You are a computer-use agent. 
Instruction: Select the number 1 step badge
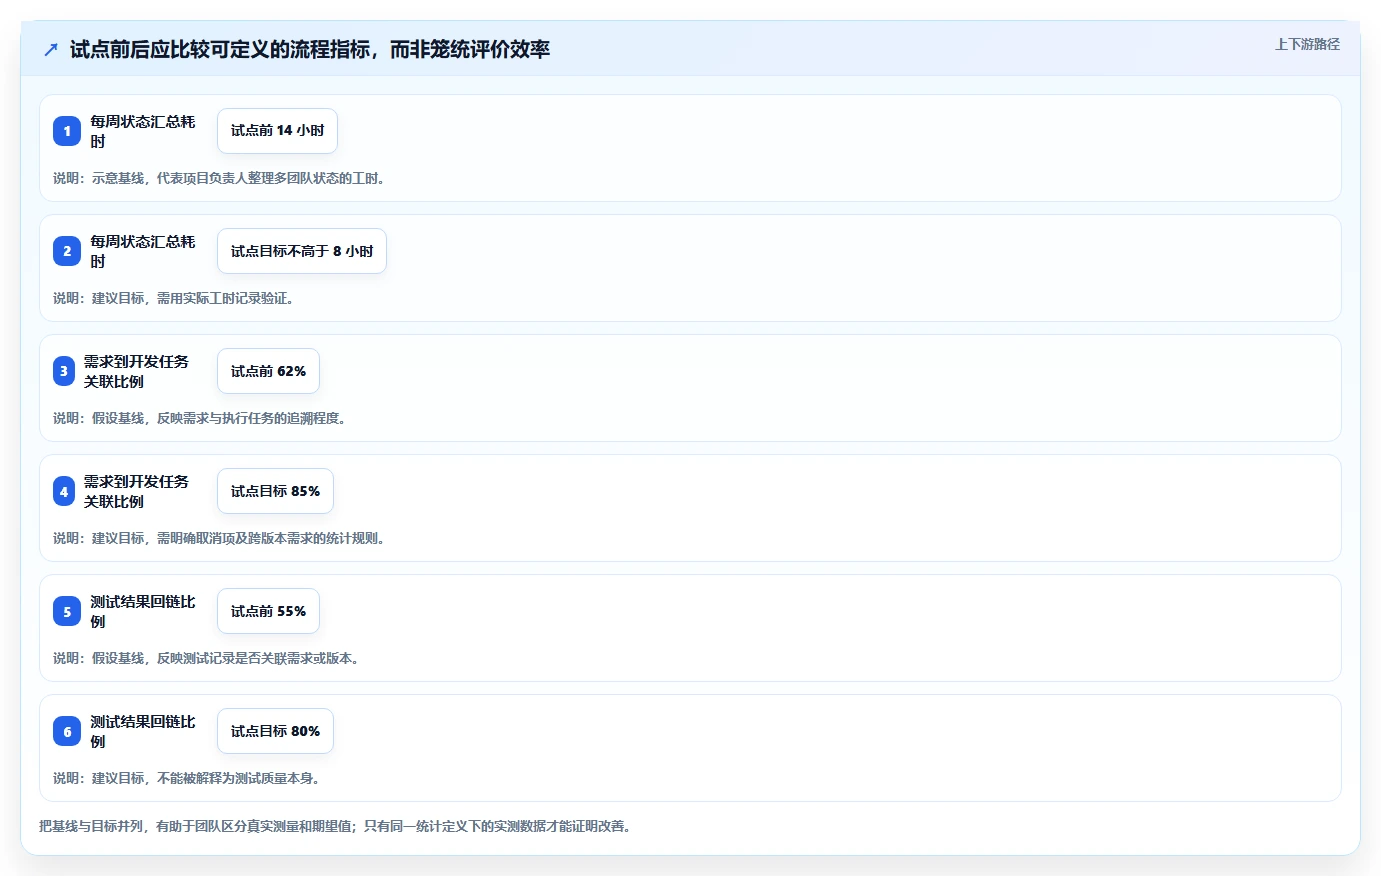coord(67,131)
